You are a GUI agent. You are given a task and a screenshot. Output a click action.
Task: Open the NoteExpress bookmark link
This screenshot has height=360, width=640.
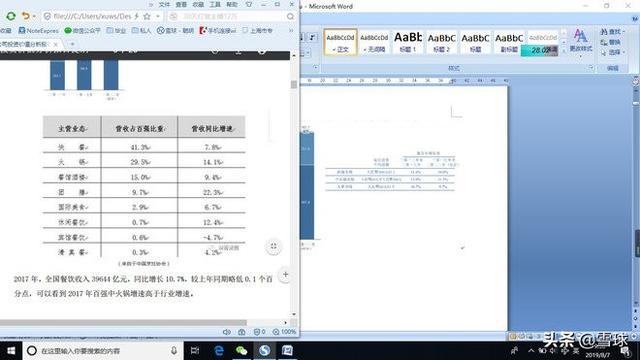[39, 31]
